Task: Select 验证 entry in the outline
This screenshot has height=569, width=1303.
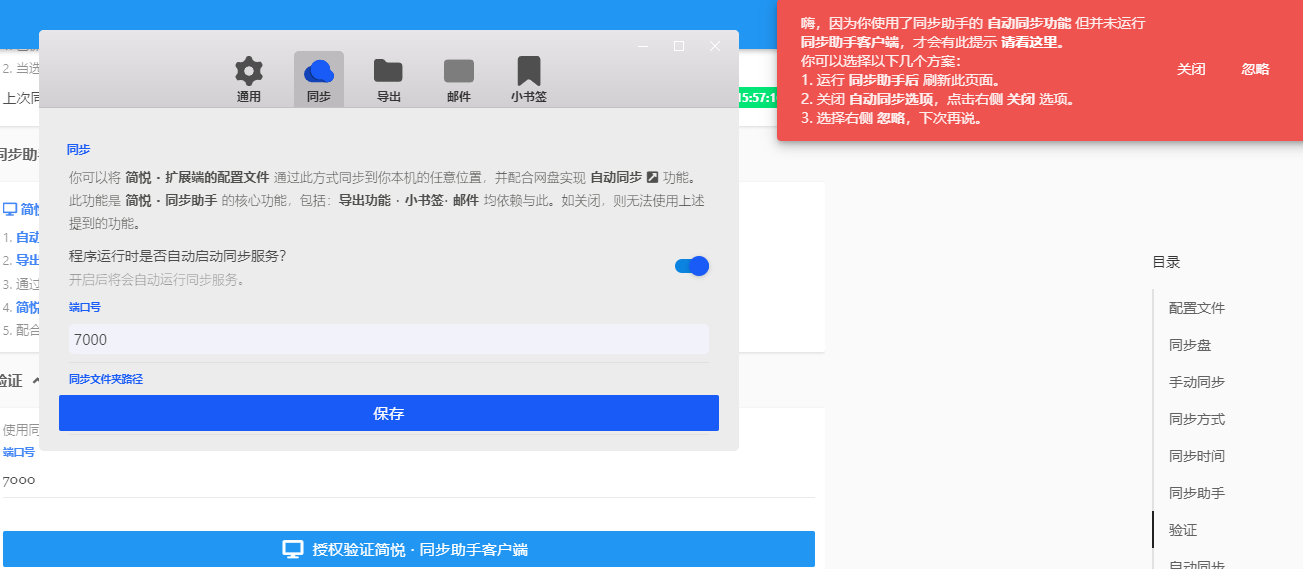Action: point(1183,530)
